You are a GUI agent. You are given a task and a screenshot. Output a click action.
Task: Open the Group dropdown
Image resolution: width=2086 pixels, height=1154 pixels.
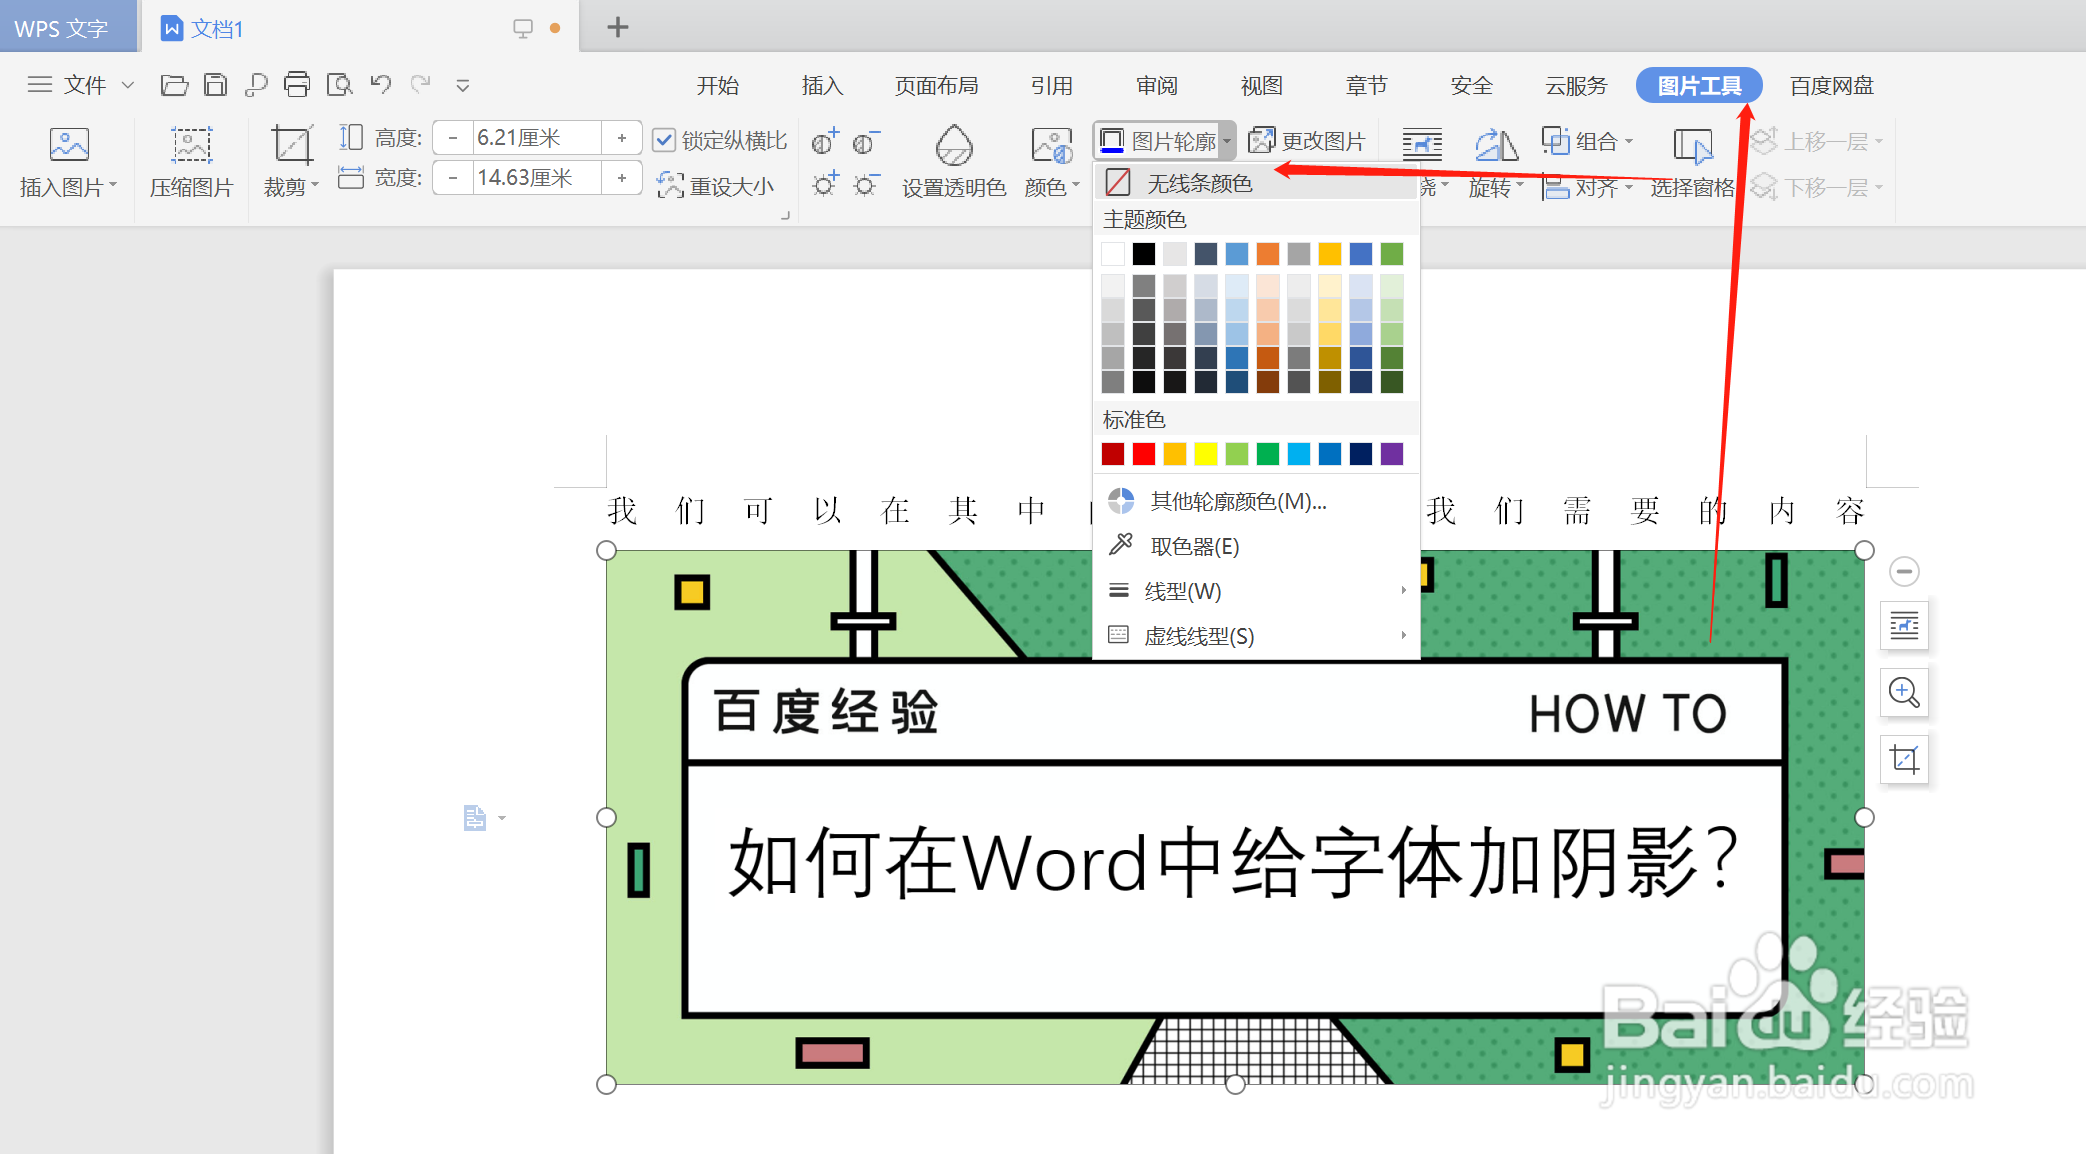pos(1588,141)
